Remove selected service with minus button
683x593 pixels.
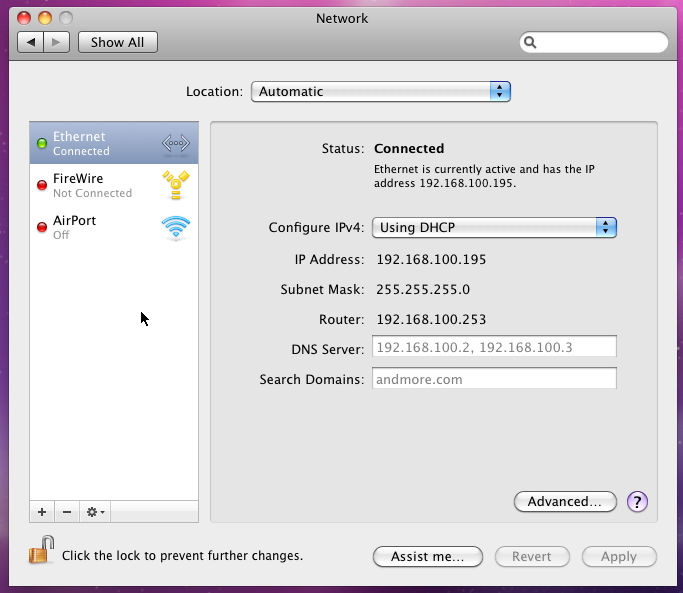point(67,511)
